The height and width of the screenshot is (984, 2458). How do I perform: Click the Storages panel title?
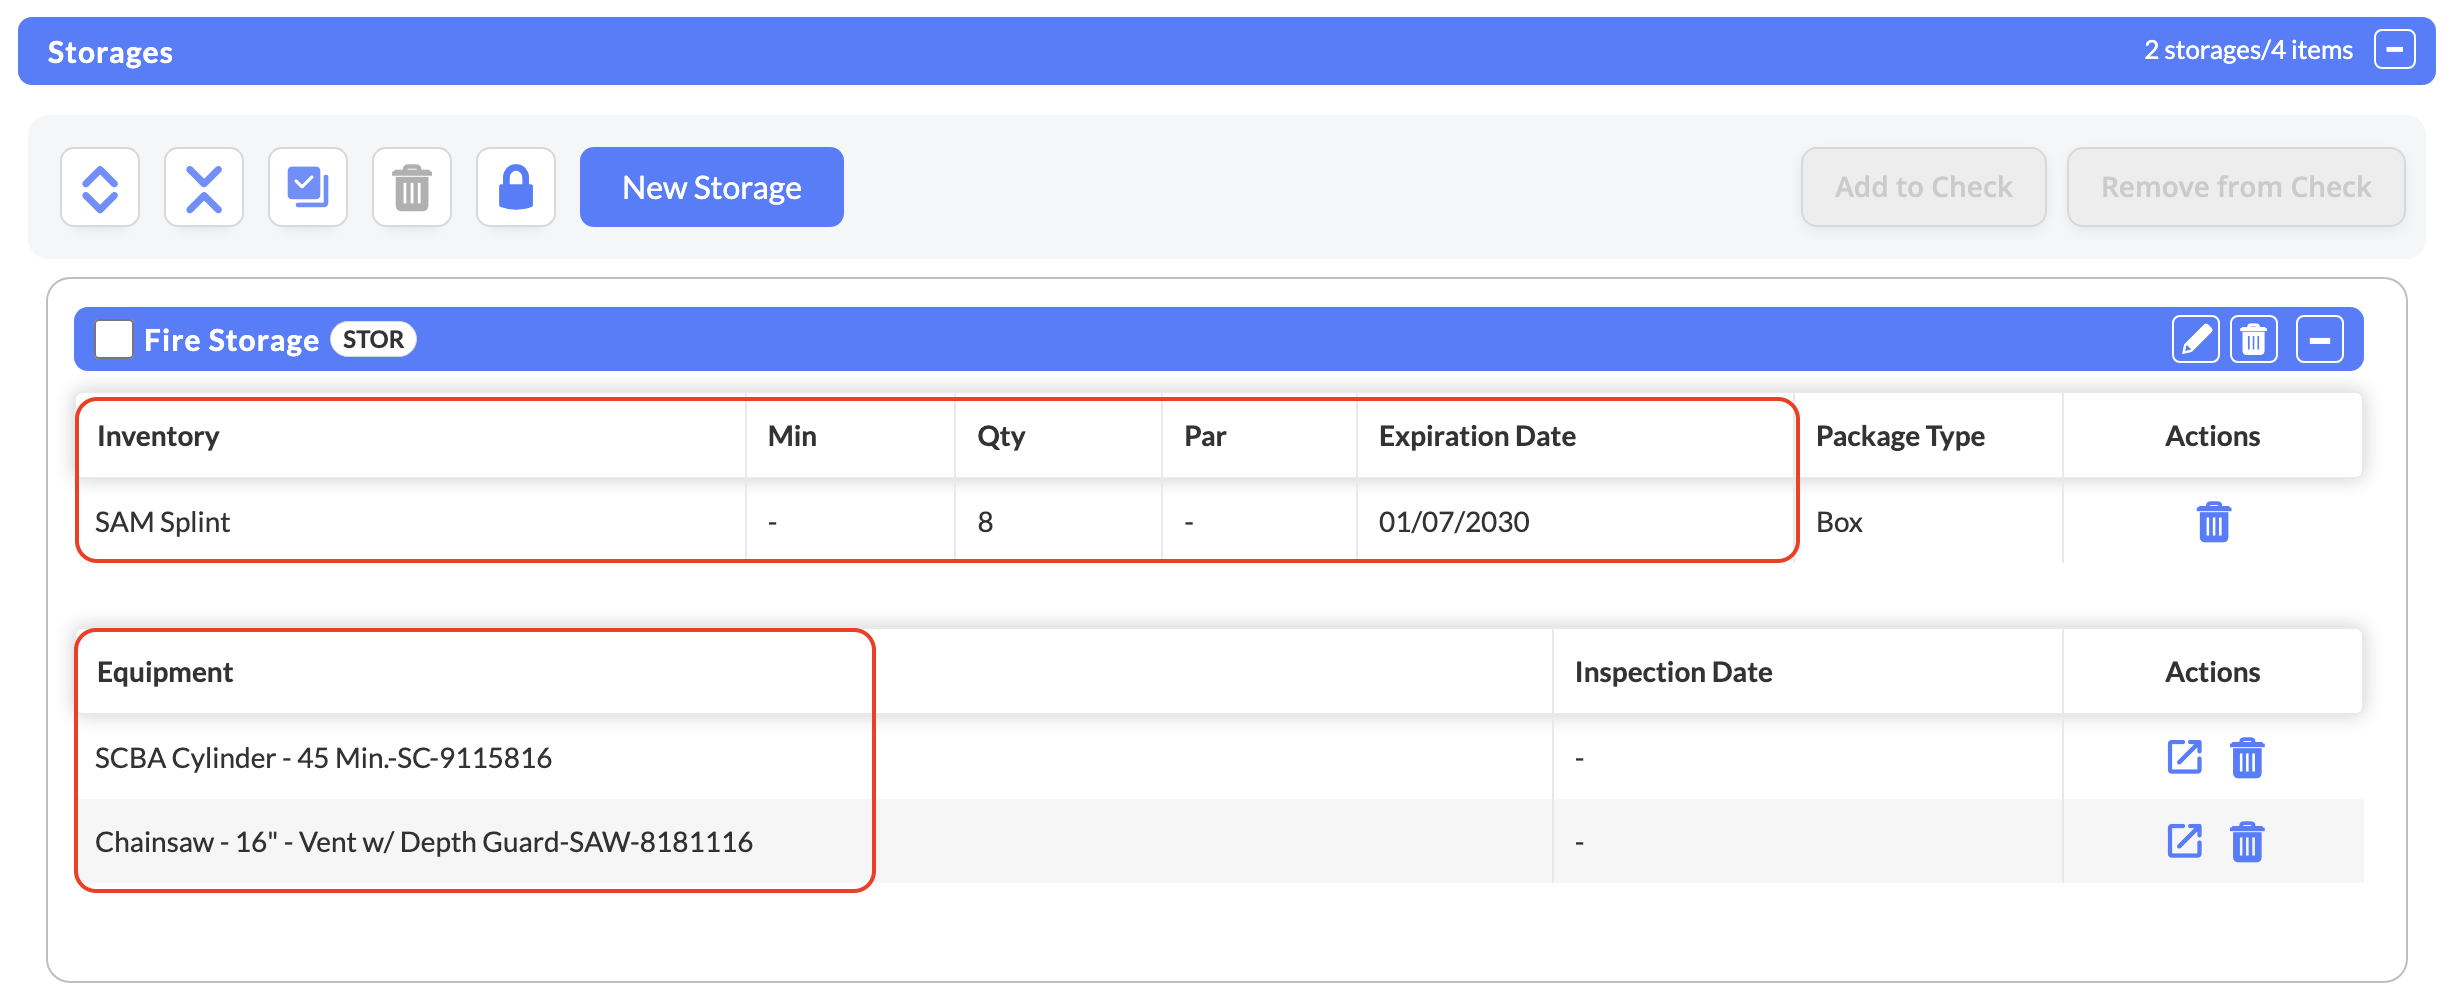point(110,52)
